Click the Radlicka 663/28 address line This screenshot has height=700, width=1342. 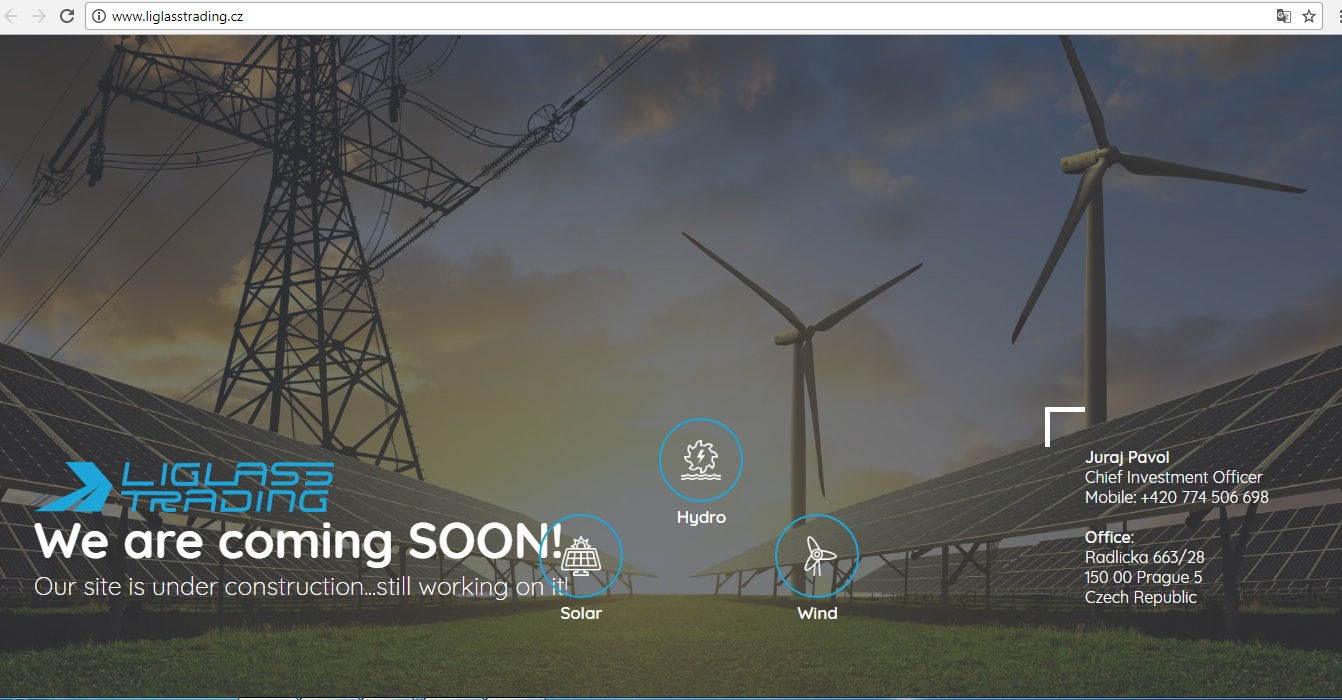coord(1144,557)
